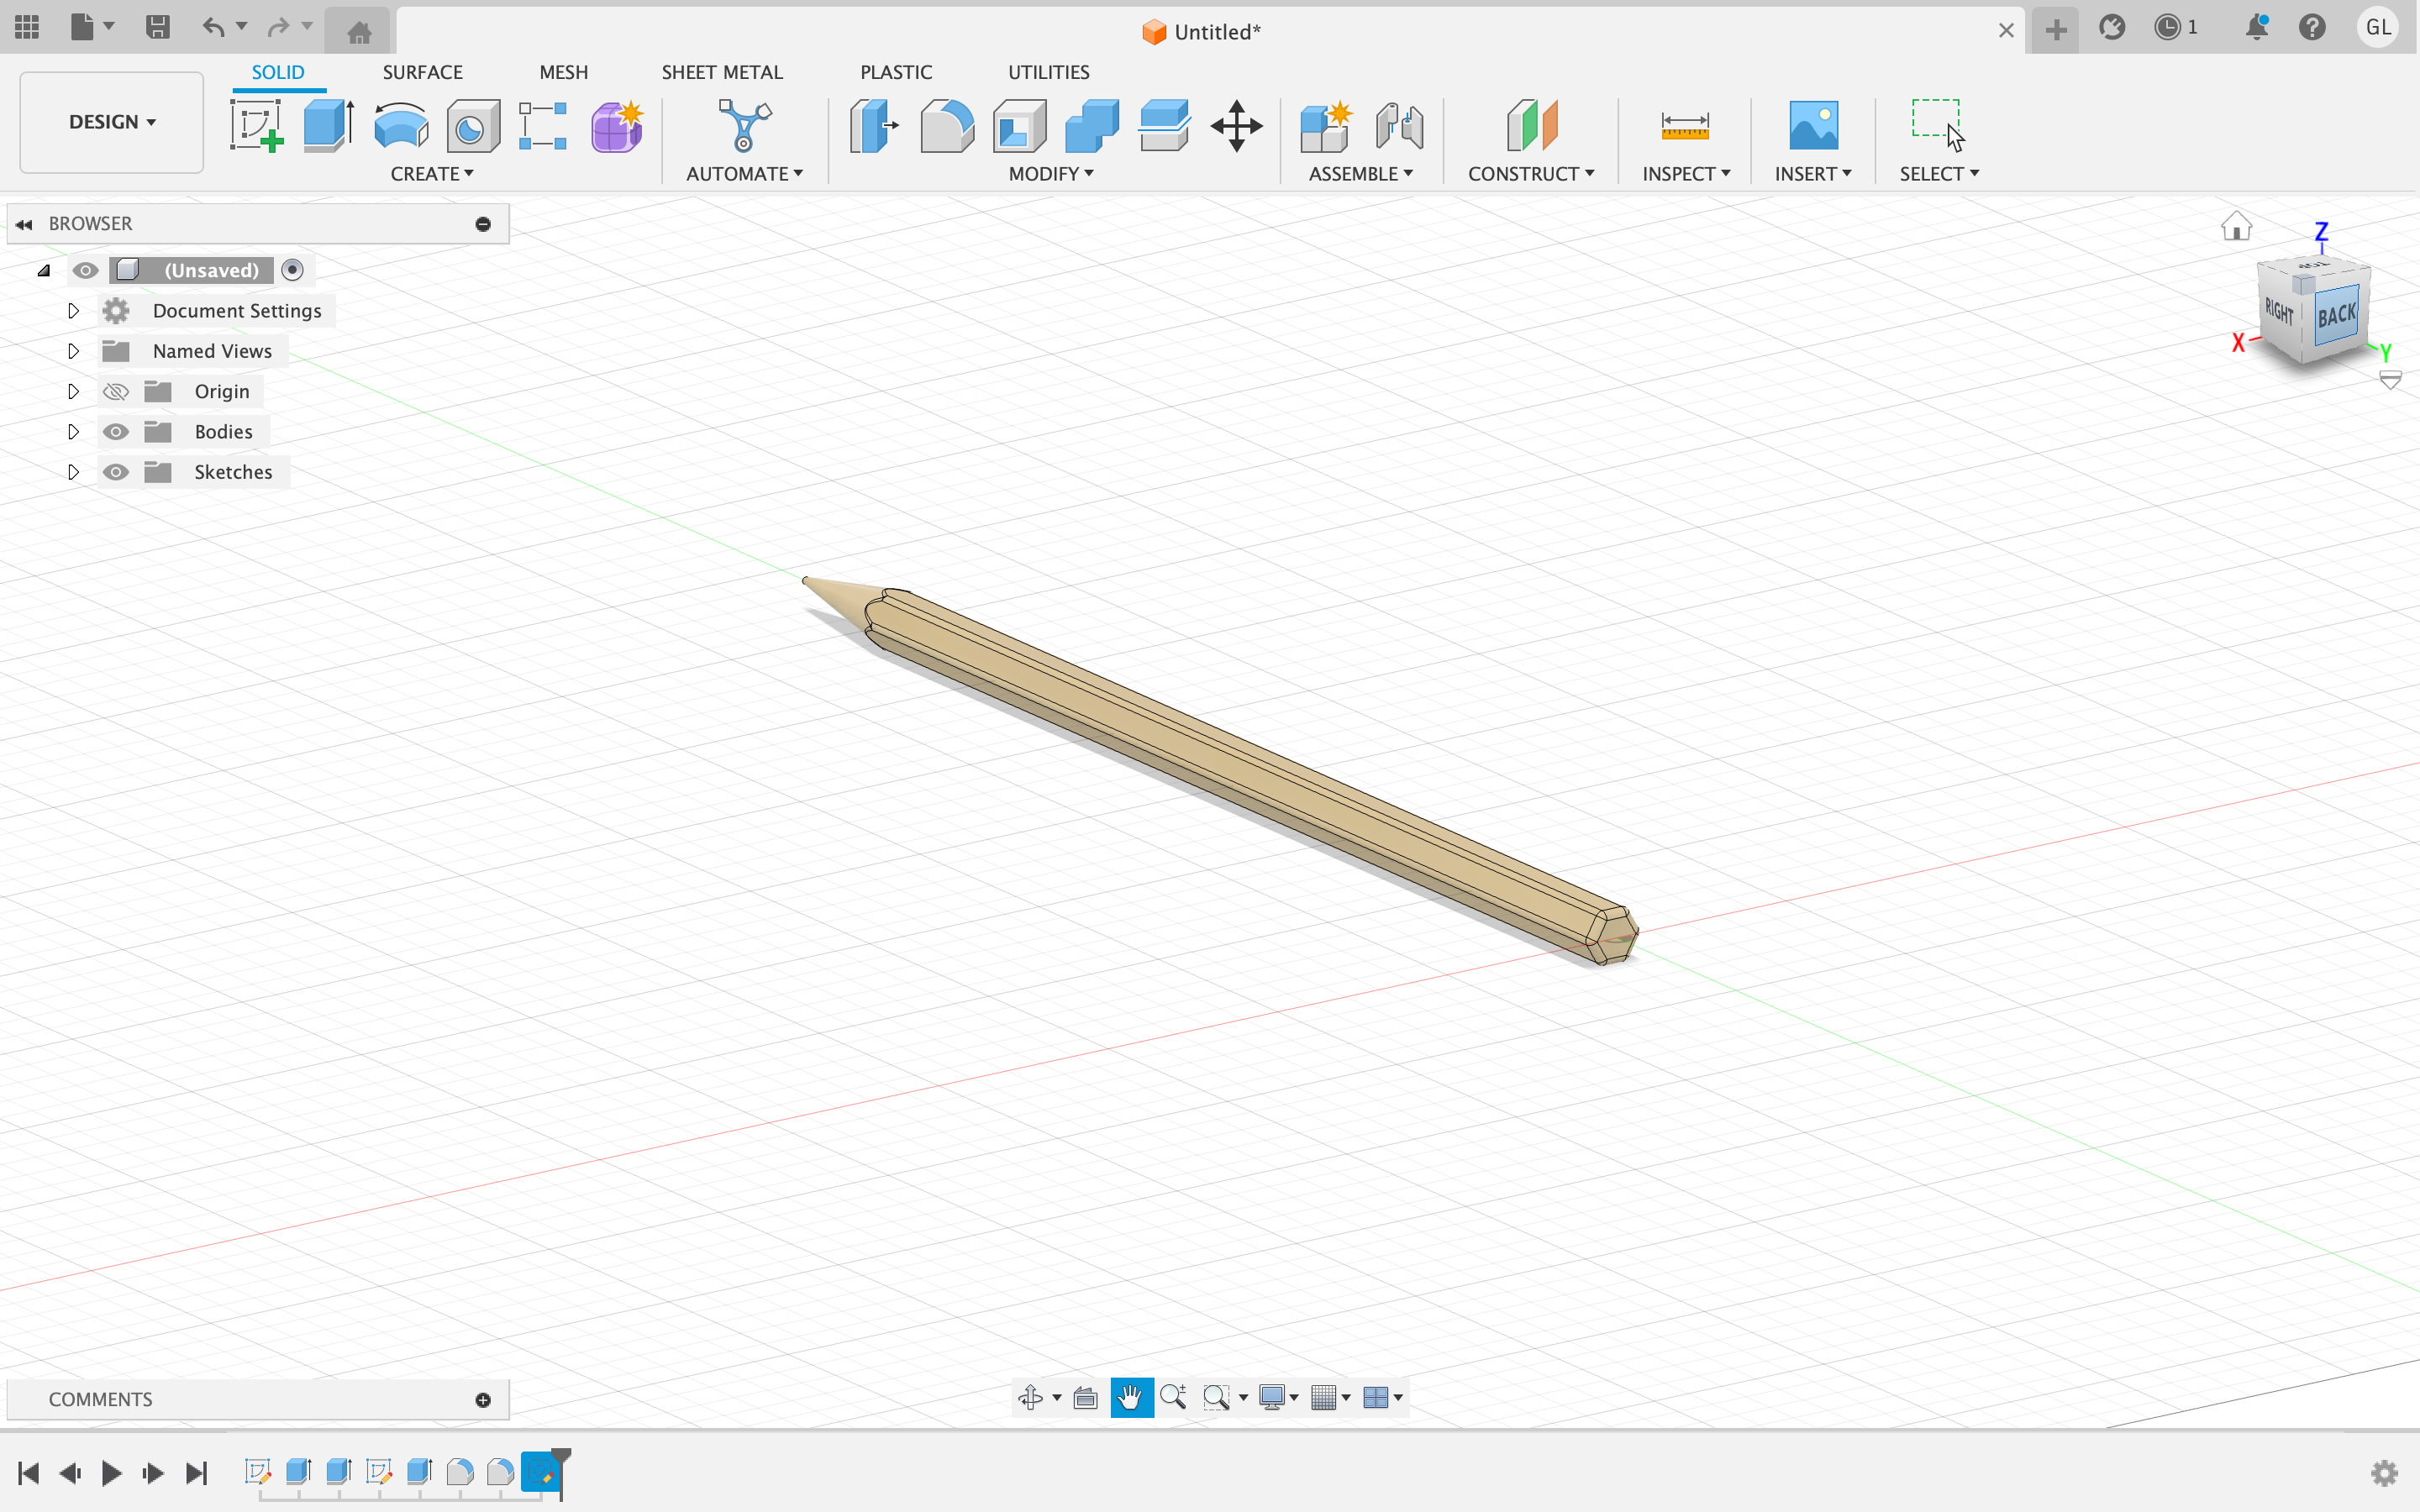Image resolution: width=2420 pixels, height=1512 pixels.
Task: Select the Shell tool icon
Action: coord(1019,126)
